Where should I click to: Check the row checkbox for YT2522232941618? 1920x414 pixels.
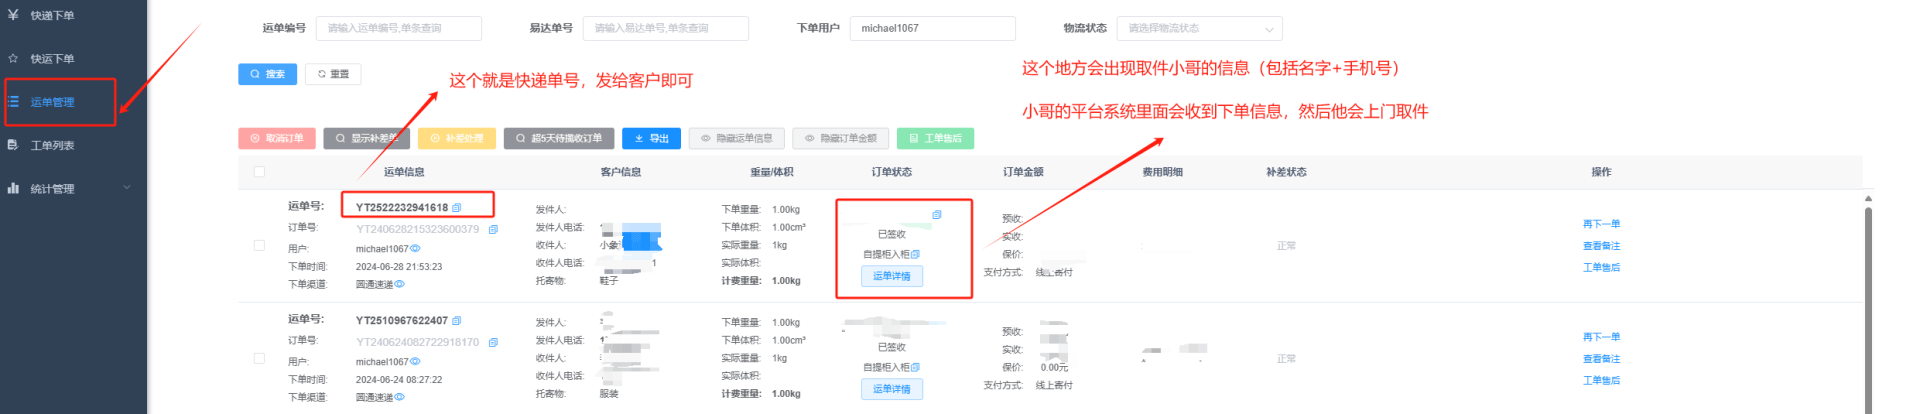point(259,246)
